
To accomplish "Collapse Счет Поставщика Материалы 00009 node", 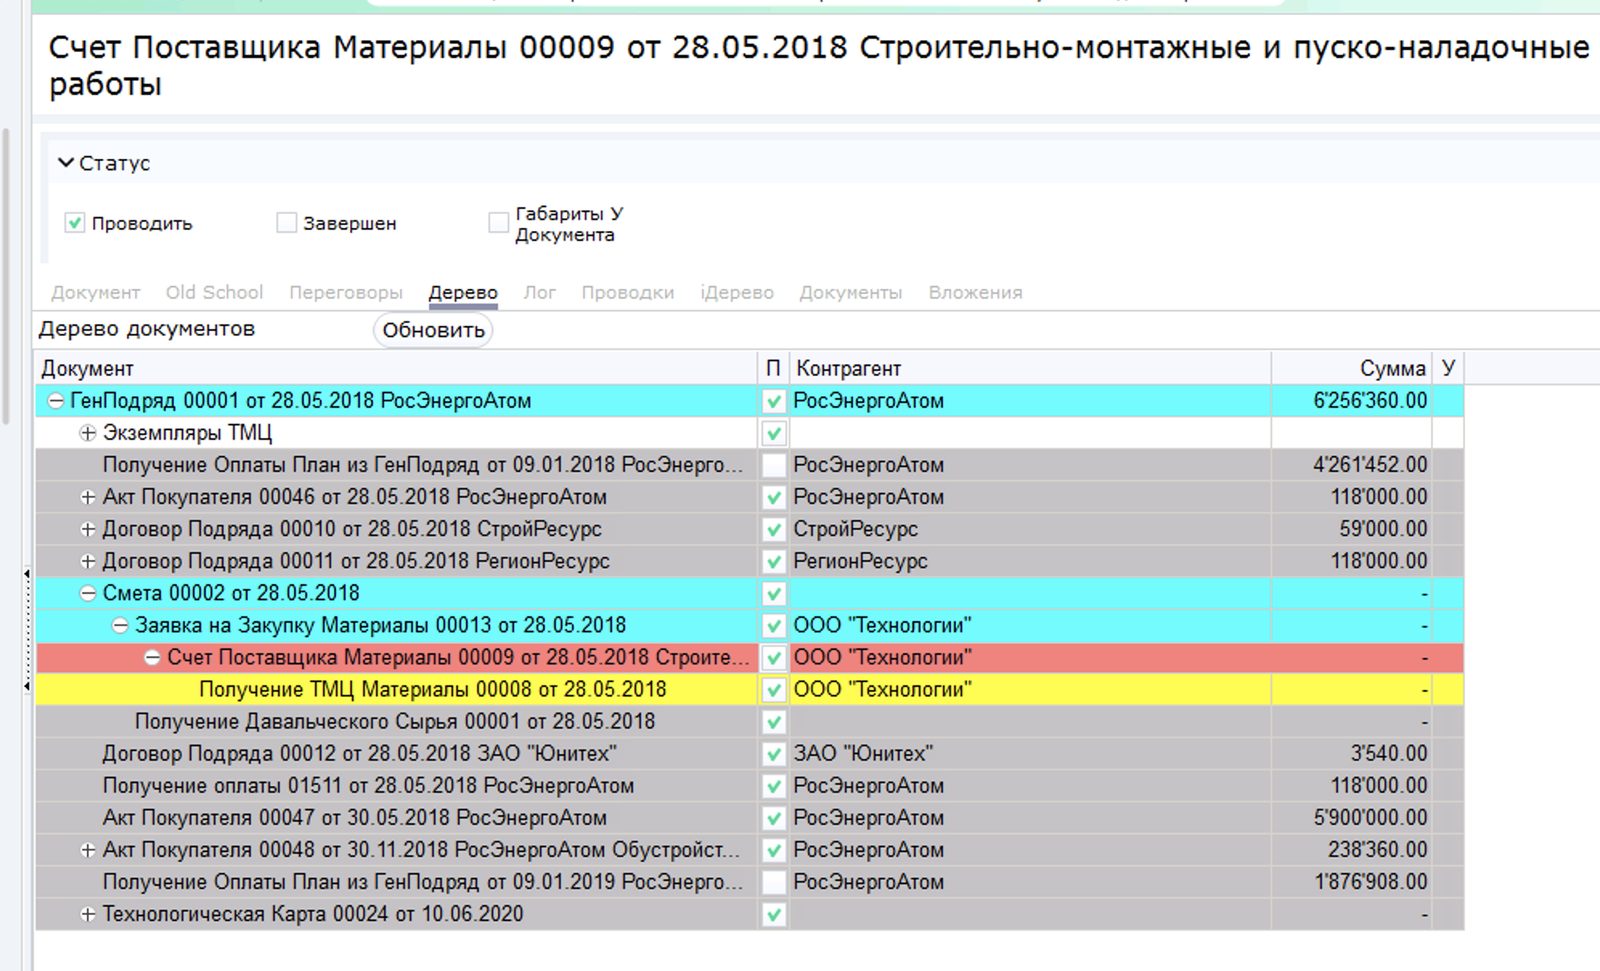I will click(x=152, y=657).
